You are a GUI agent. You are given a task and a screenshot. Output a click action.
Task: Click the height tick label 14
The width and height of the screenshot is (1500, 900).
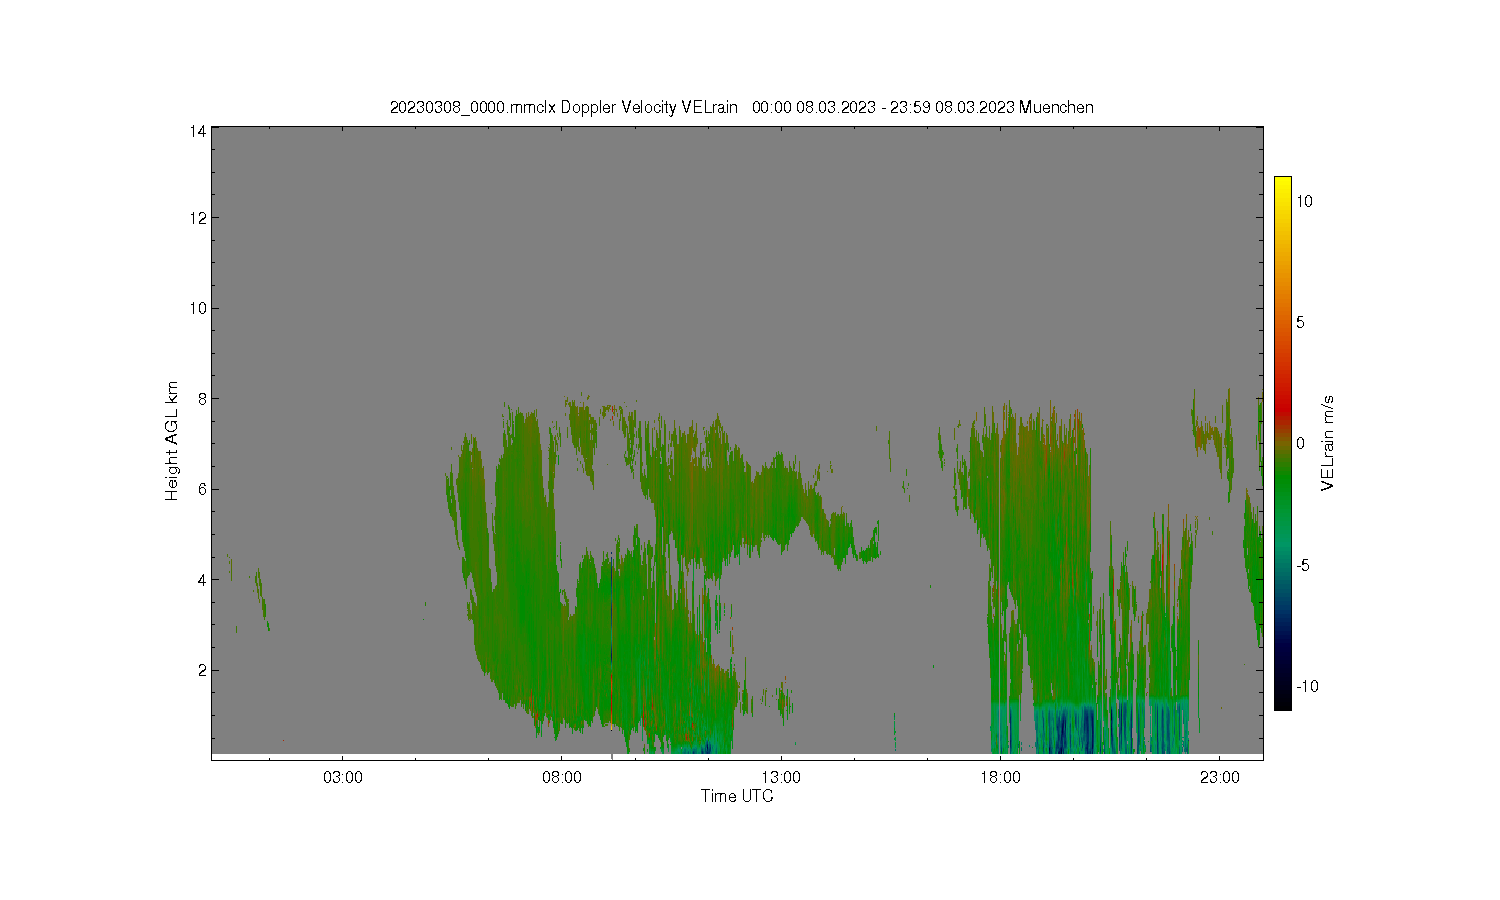coord(199,130)
